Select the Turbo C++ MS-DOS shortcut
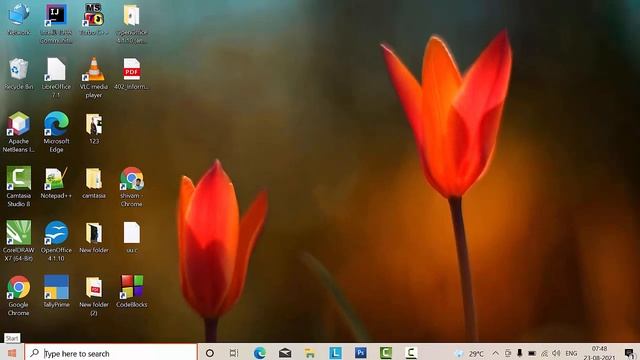 coord(93,20)
